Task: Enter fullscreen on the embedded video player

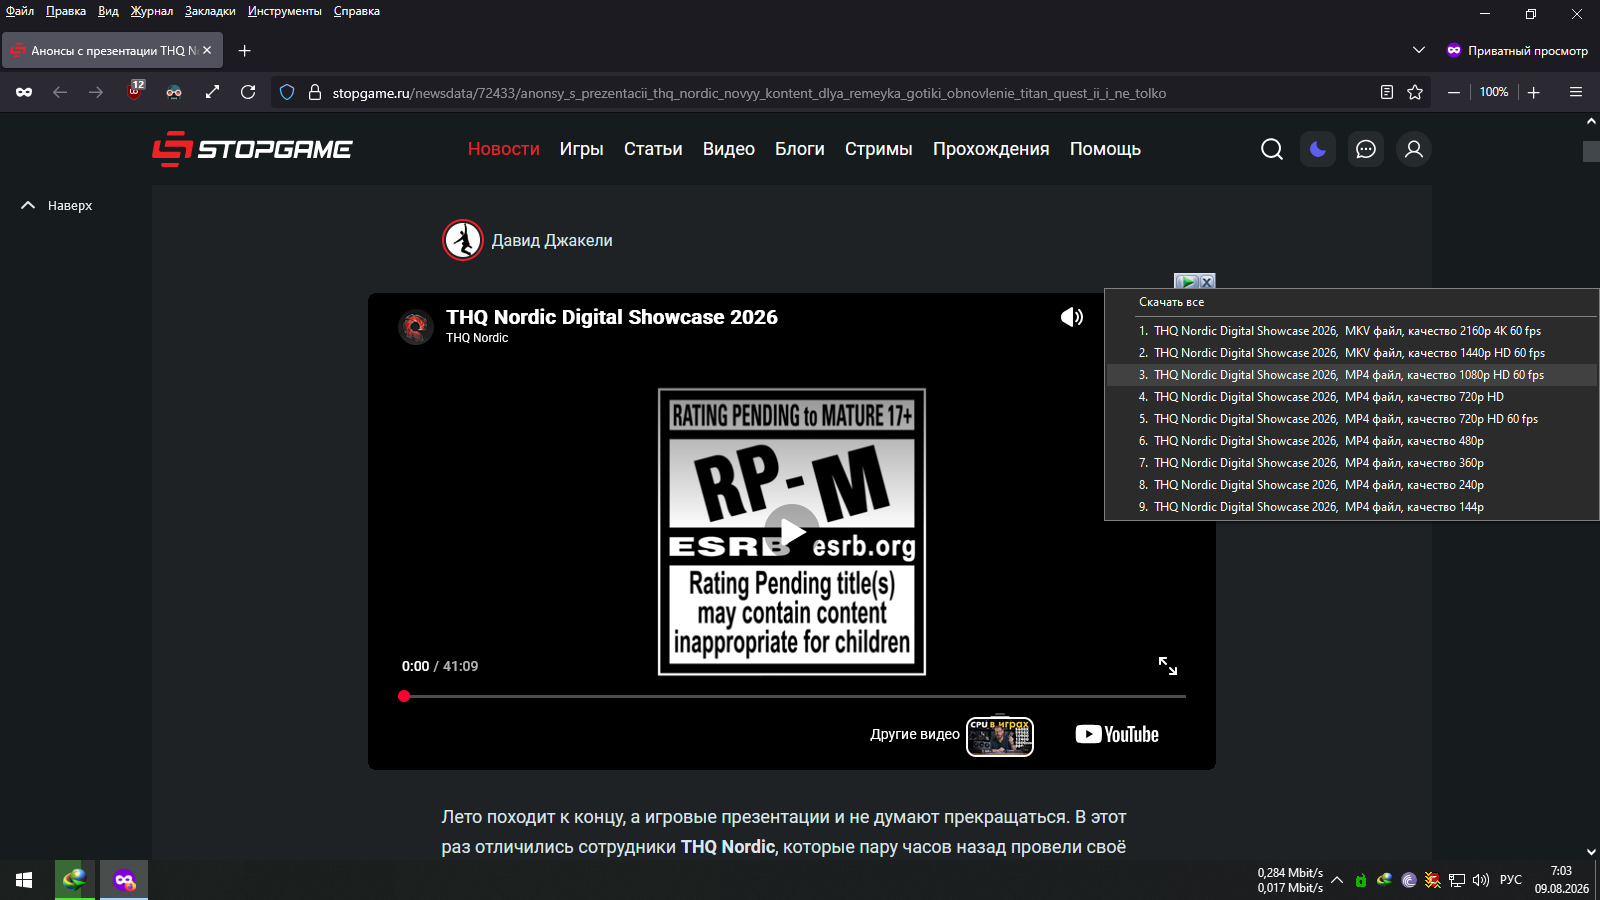Action: [1168, 666]
